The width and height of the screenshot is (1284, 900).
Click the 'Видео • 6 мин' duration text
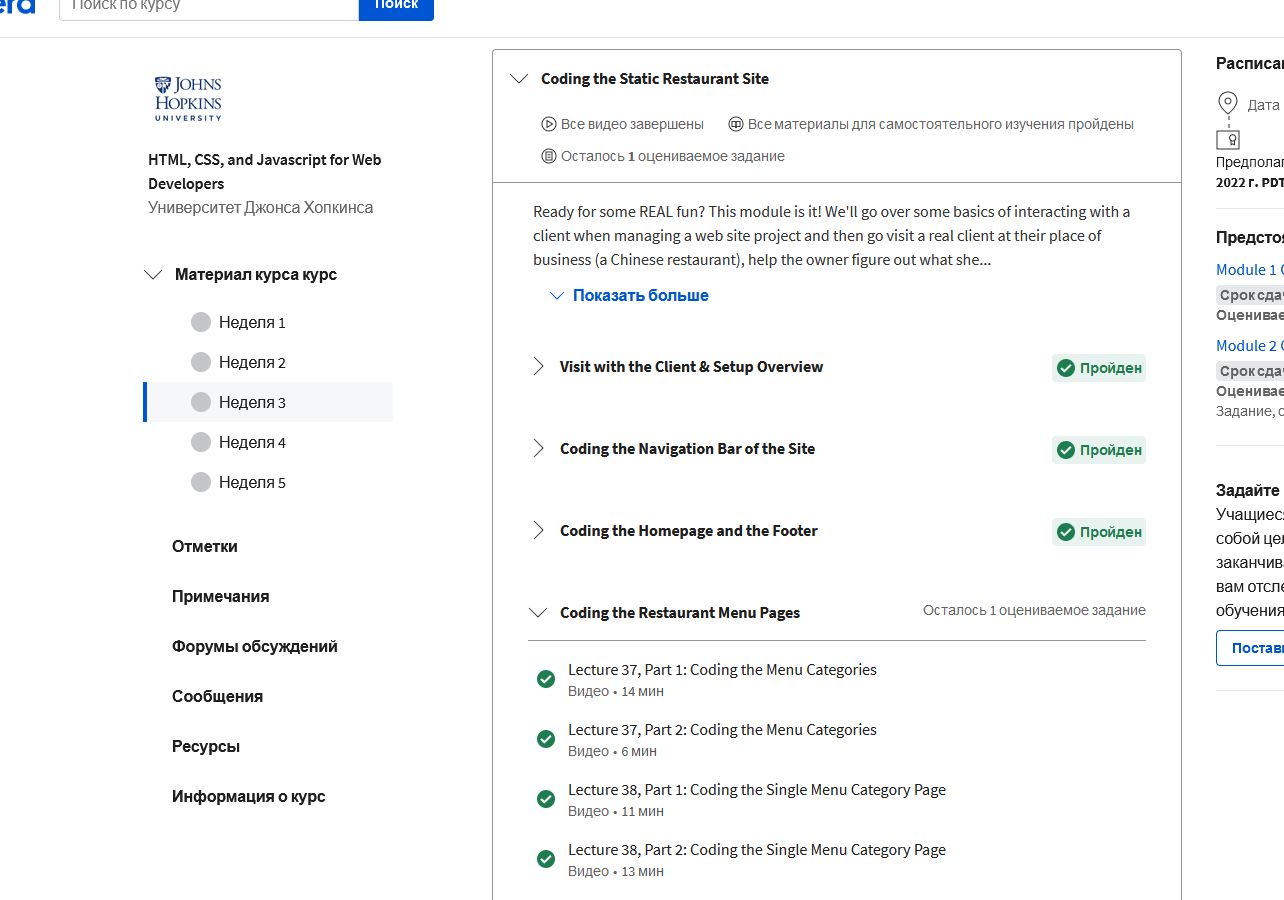point(612,752)
